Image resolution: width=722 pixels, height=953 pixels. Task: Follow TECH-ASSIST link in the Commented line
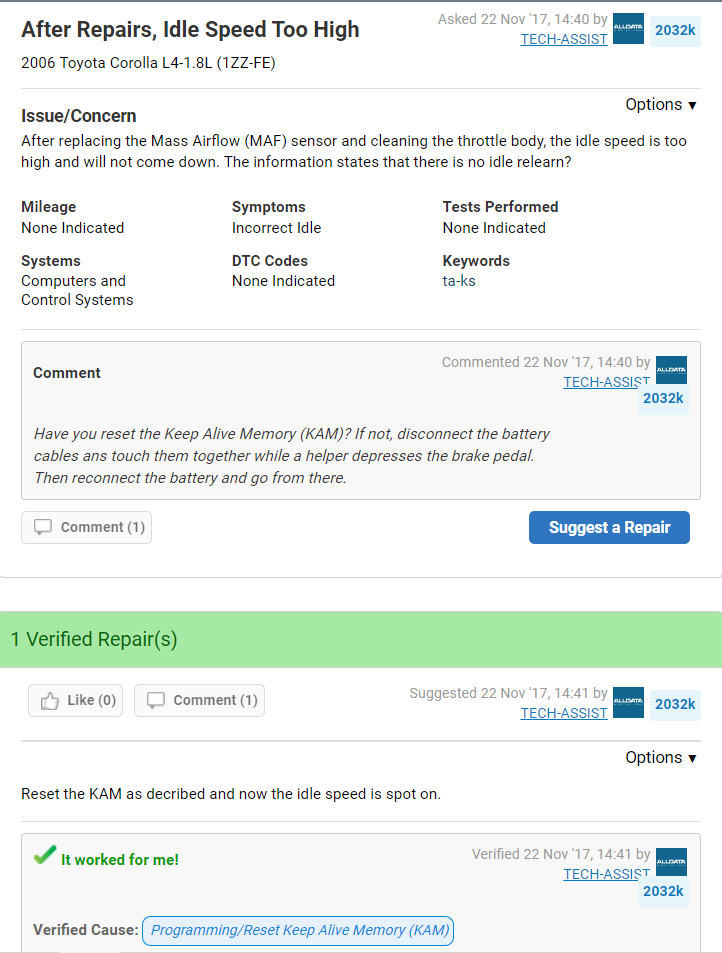[x=606, y=382]
